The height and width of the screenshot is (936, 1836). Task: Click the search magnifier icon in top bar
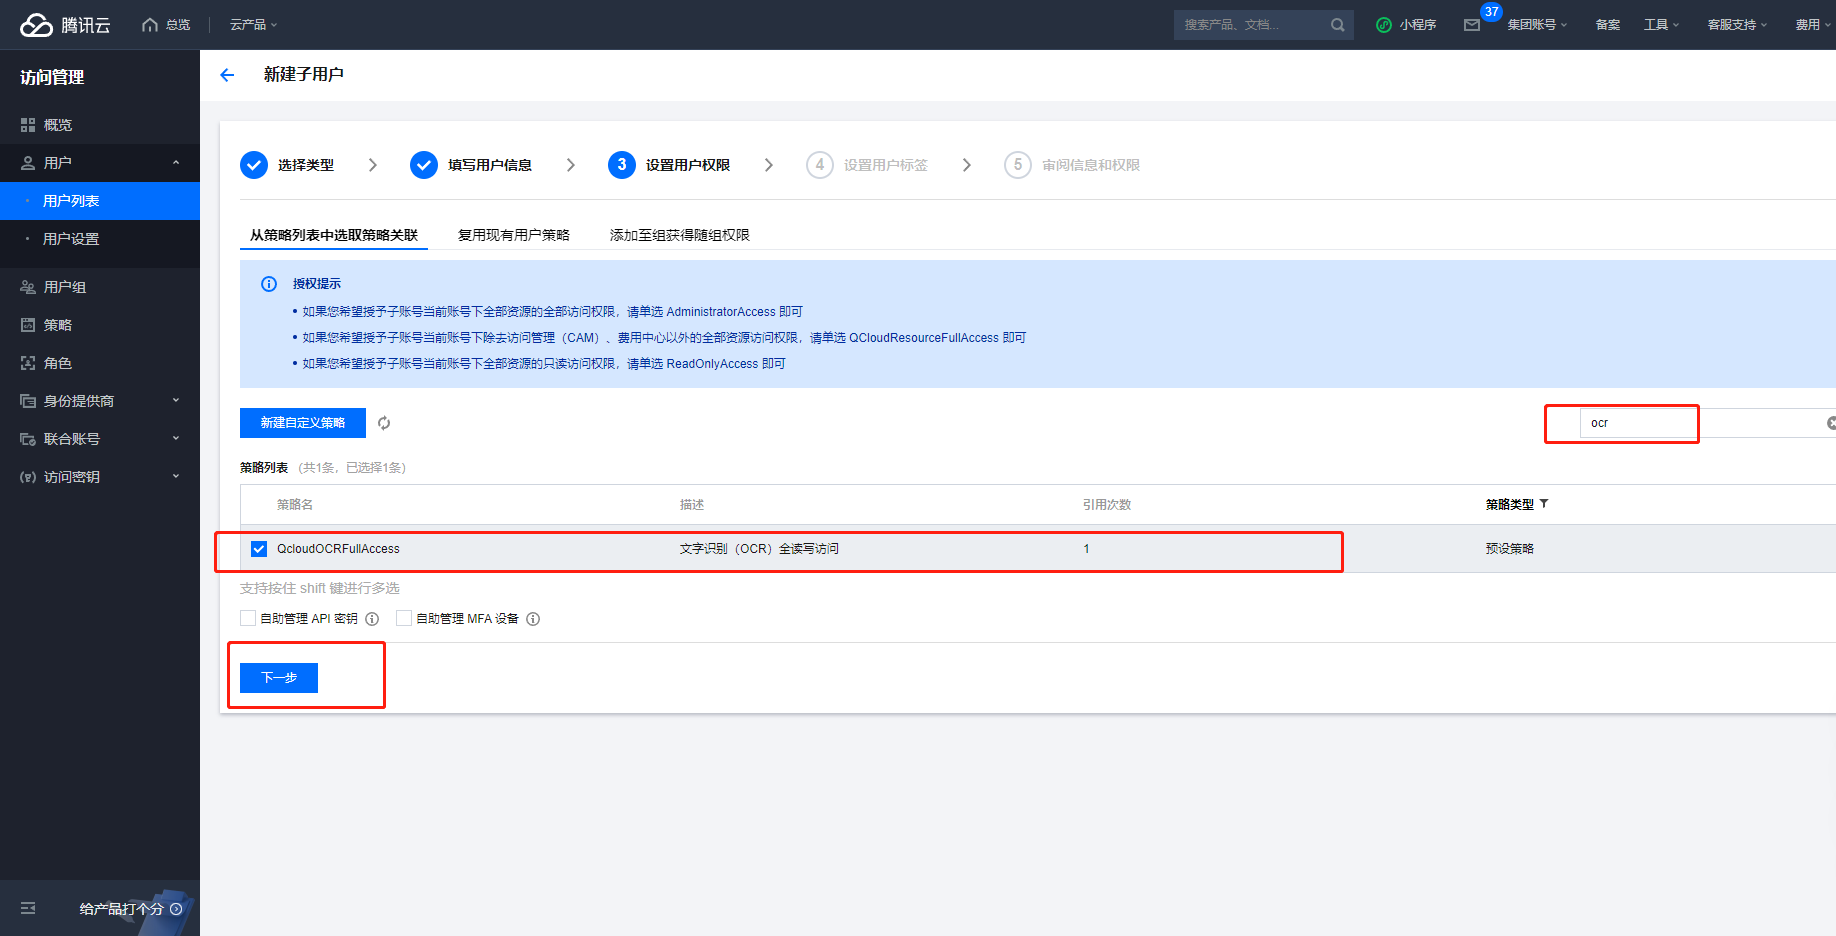1338,25
